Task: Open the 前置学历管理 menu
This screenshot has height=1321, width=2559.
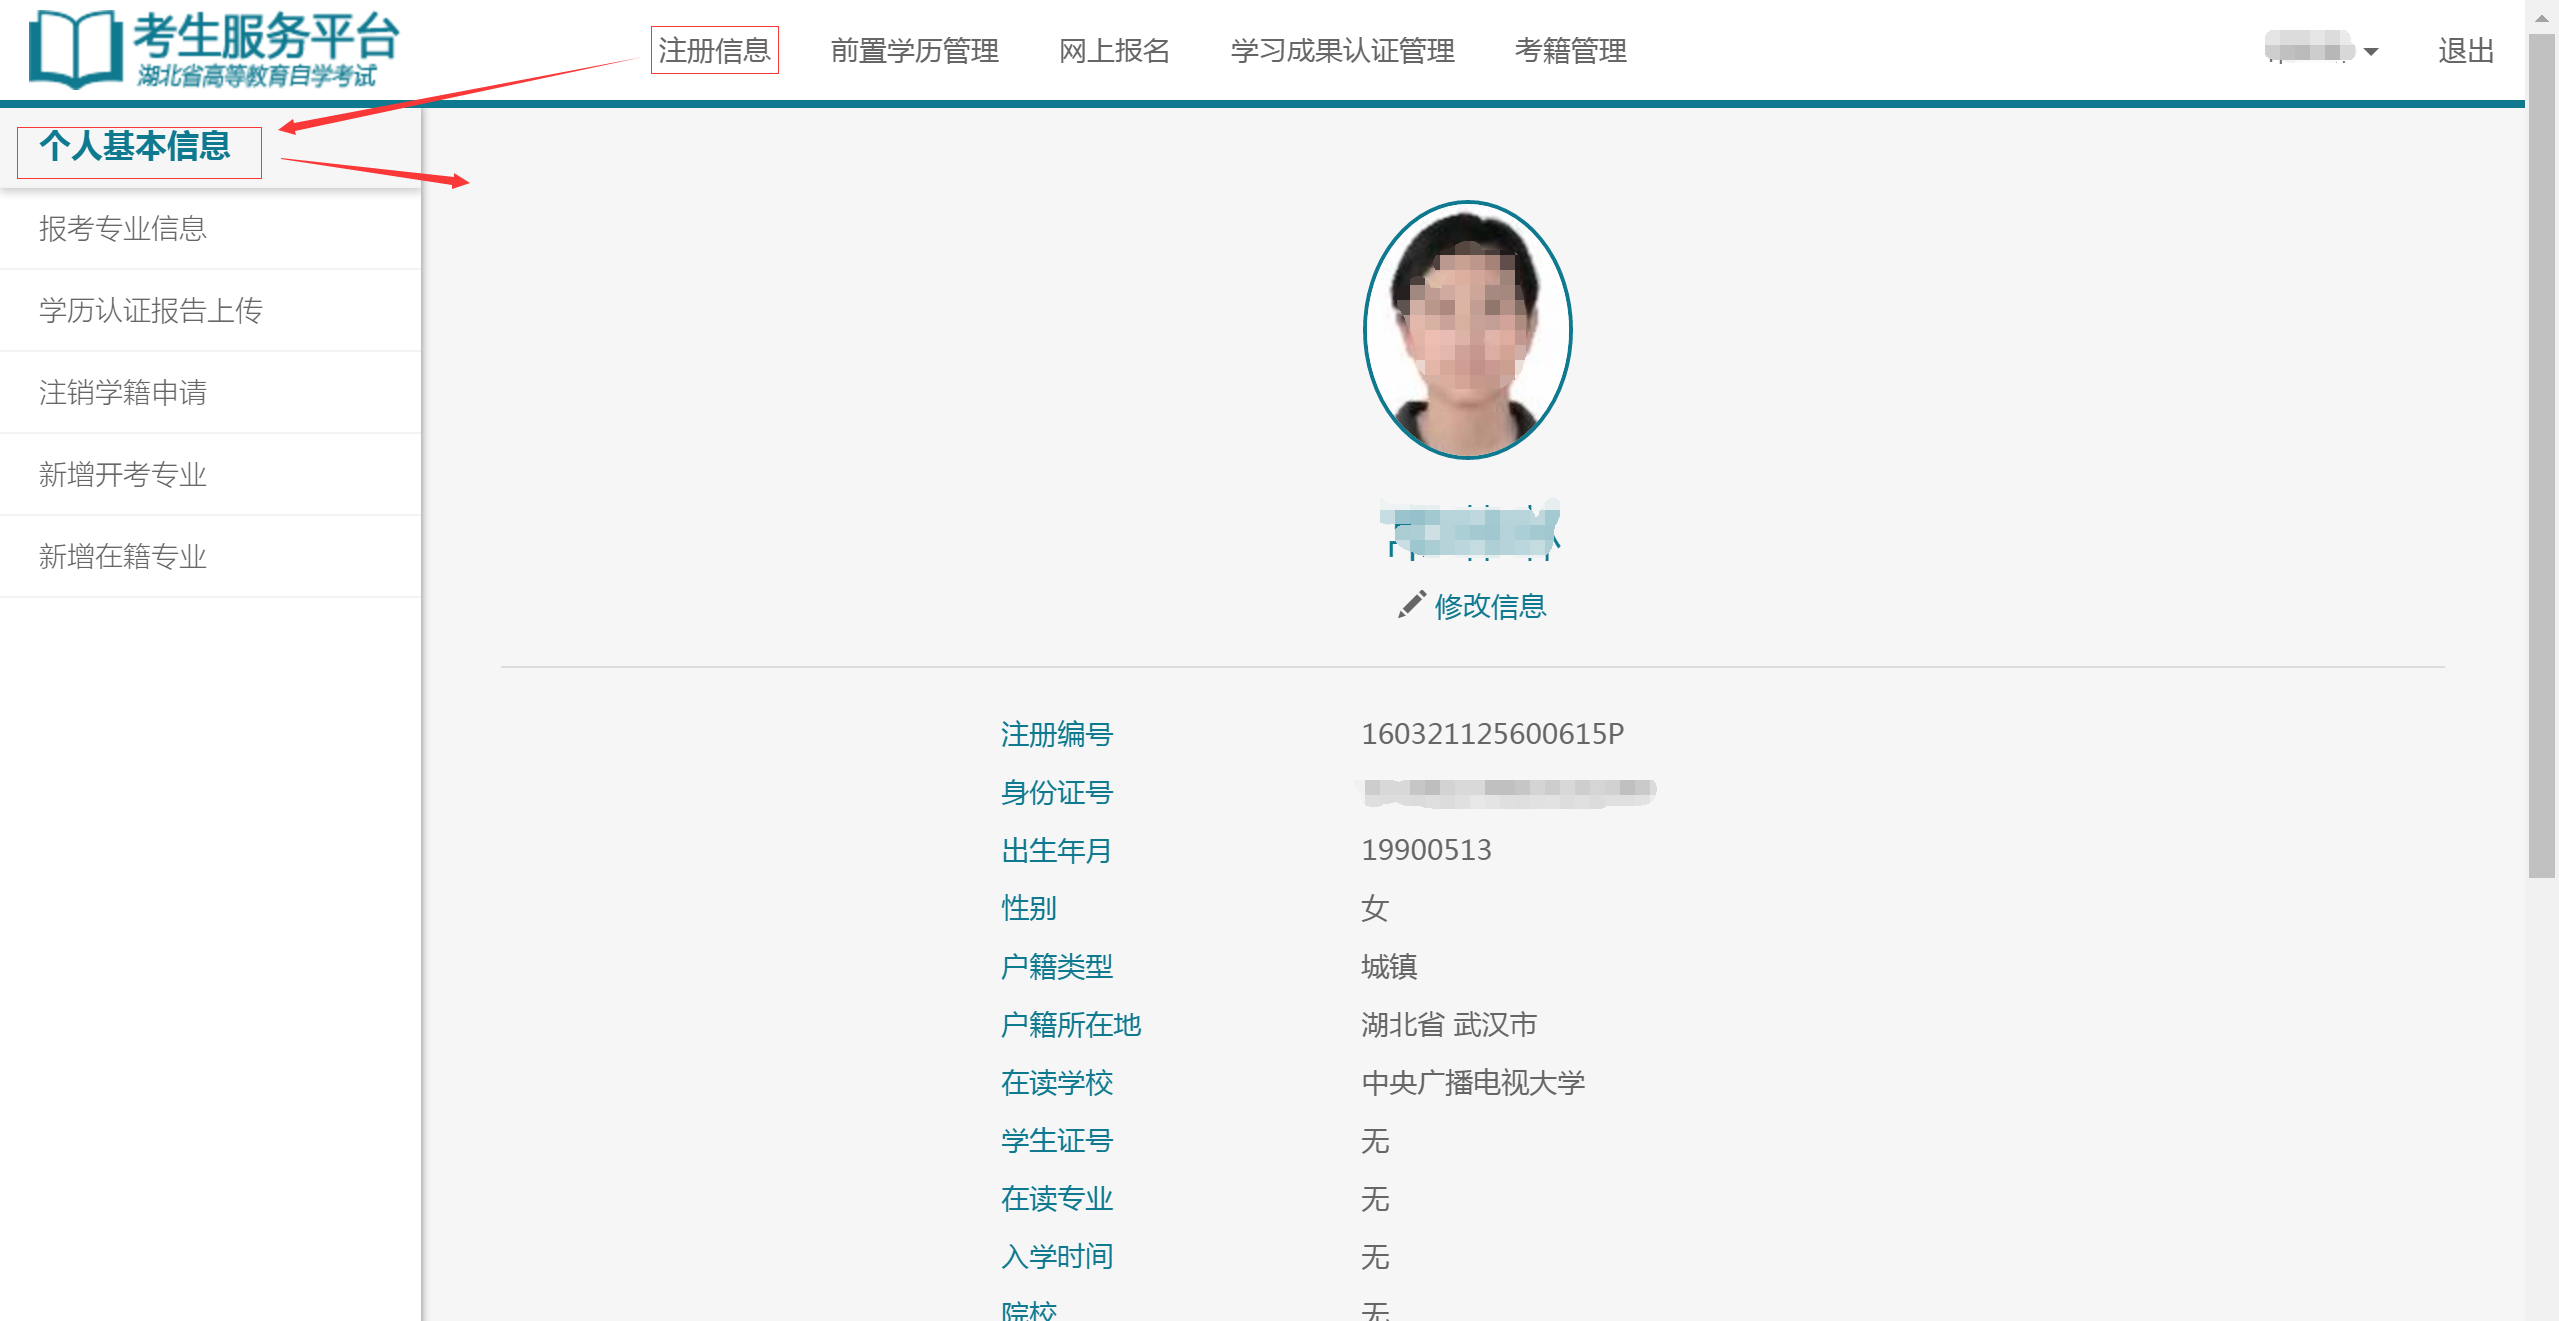Action: pos(914,50)
